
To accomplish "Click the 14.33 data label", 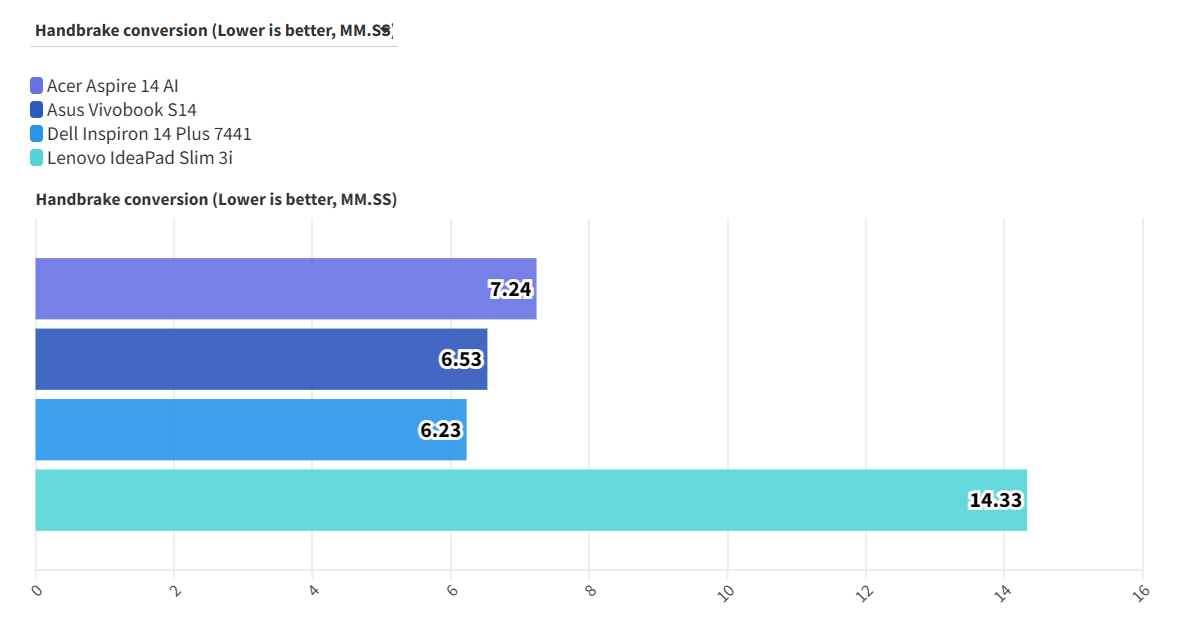I will (996, 500).
